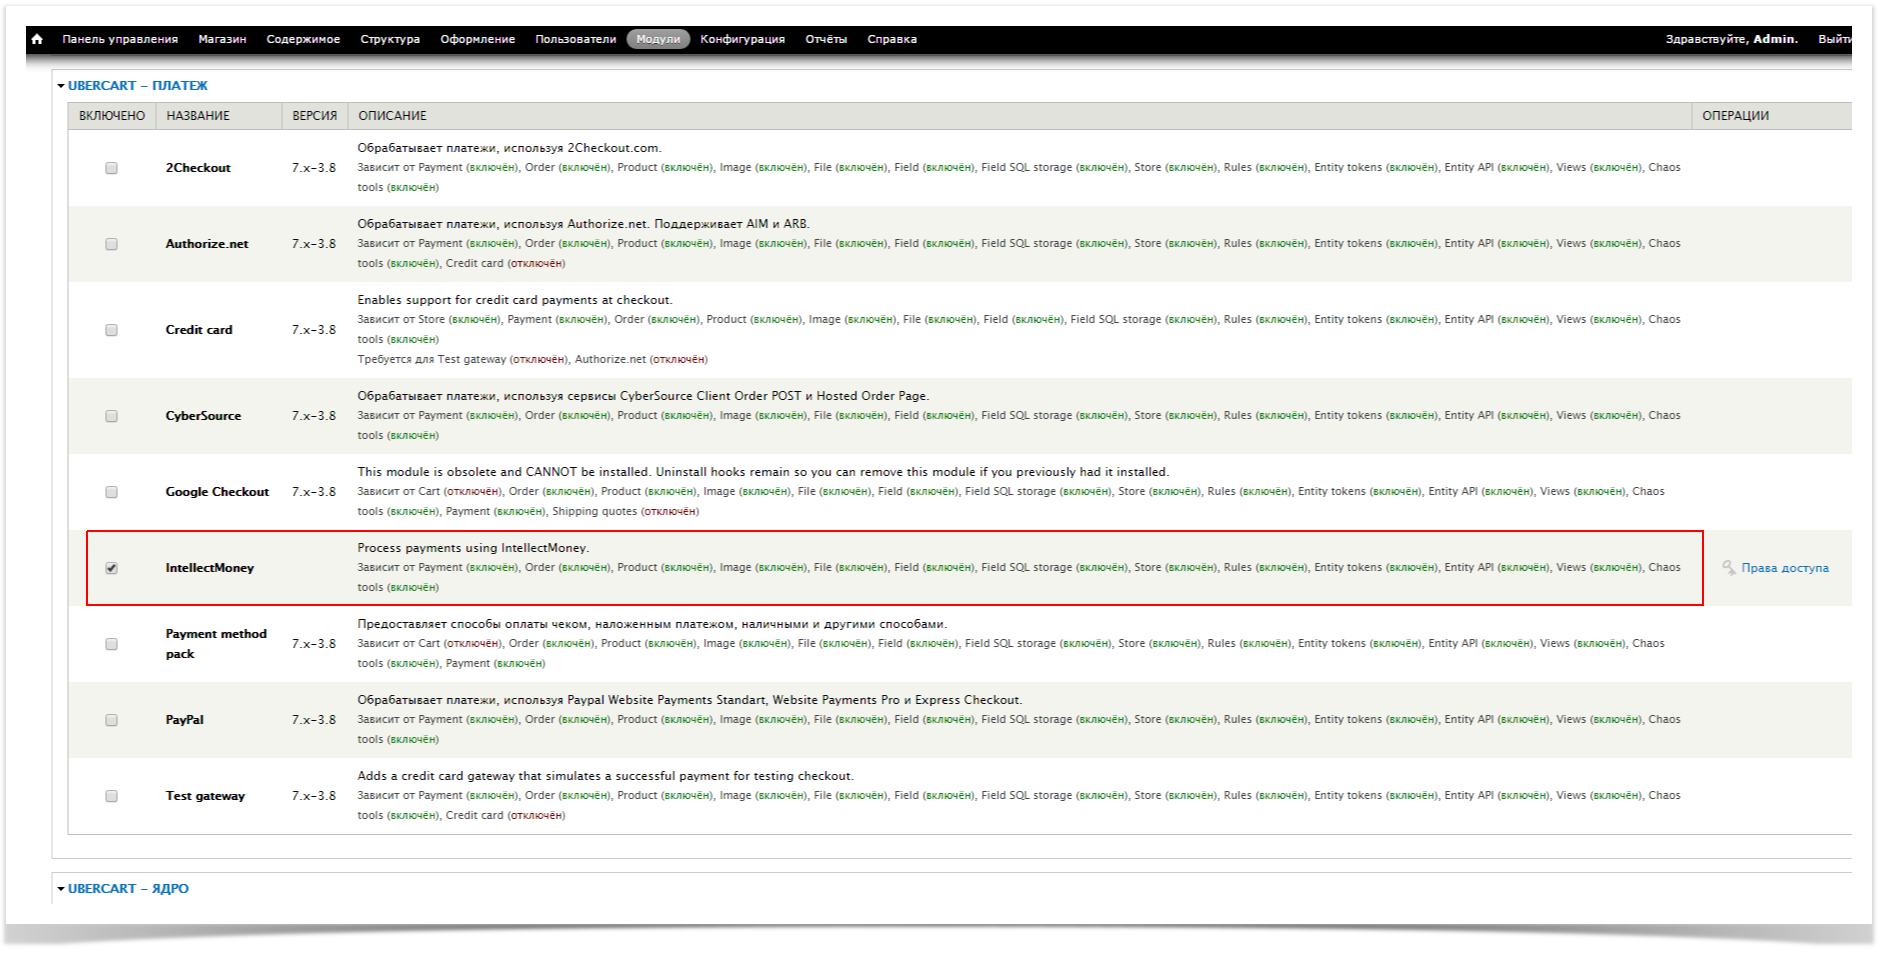Click the key icon beside Права доступа
The height and width of the screenshot is (953, 1886).
click(1728, 567)
